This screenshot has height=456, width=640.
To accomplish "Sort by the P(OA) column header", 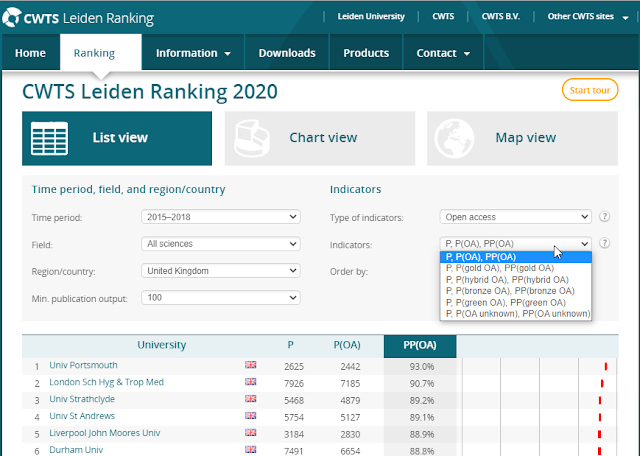I will pyautogui.click(x=347, y=345).
